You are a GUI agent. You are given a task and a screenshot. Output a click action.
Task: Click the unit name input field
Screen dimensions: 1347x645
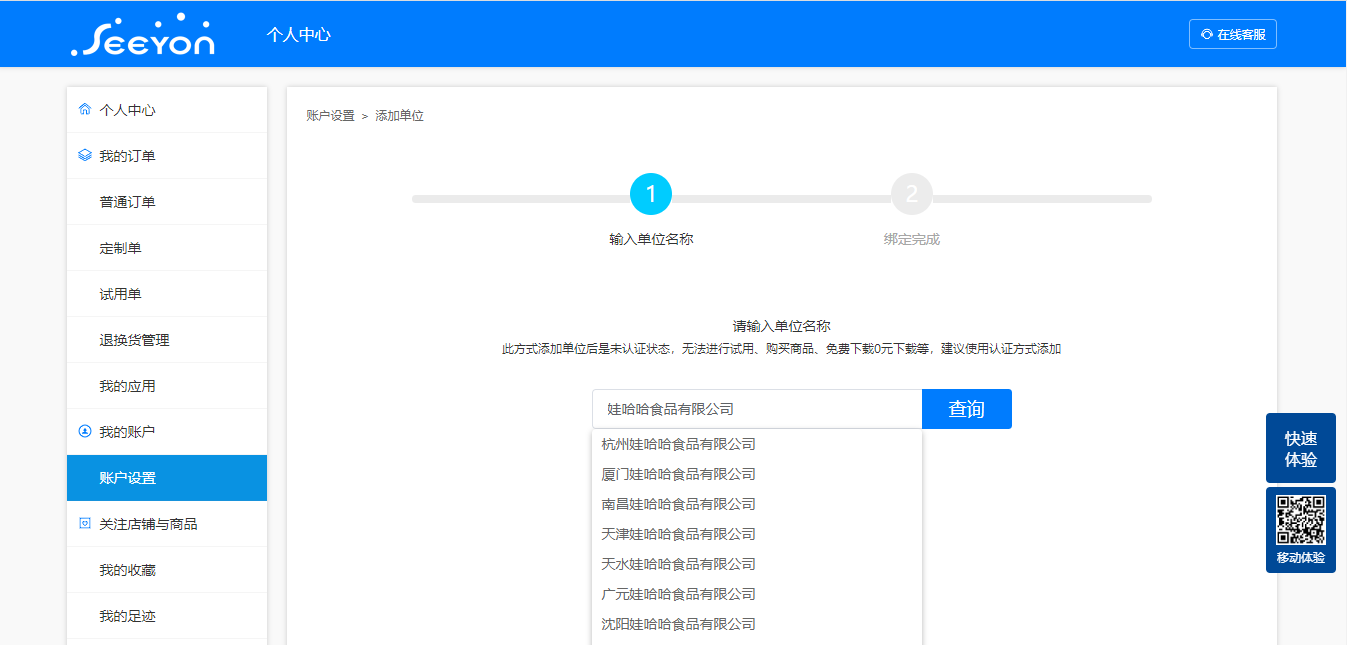(x=757, y=409)
